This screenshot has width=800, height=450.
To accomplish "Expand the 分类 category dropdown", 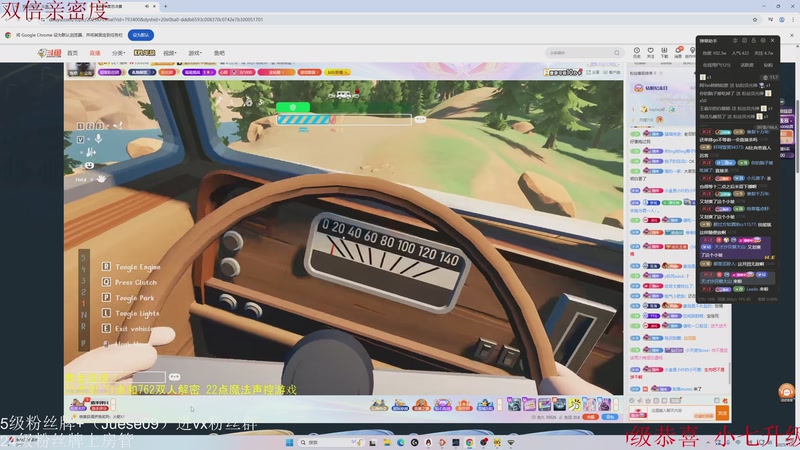I will point(118,53).
